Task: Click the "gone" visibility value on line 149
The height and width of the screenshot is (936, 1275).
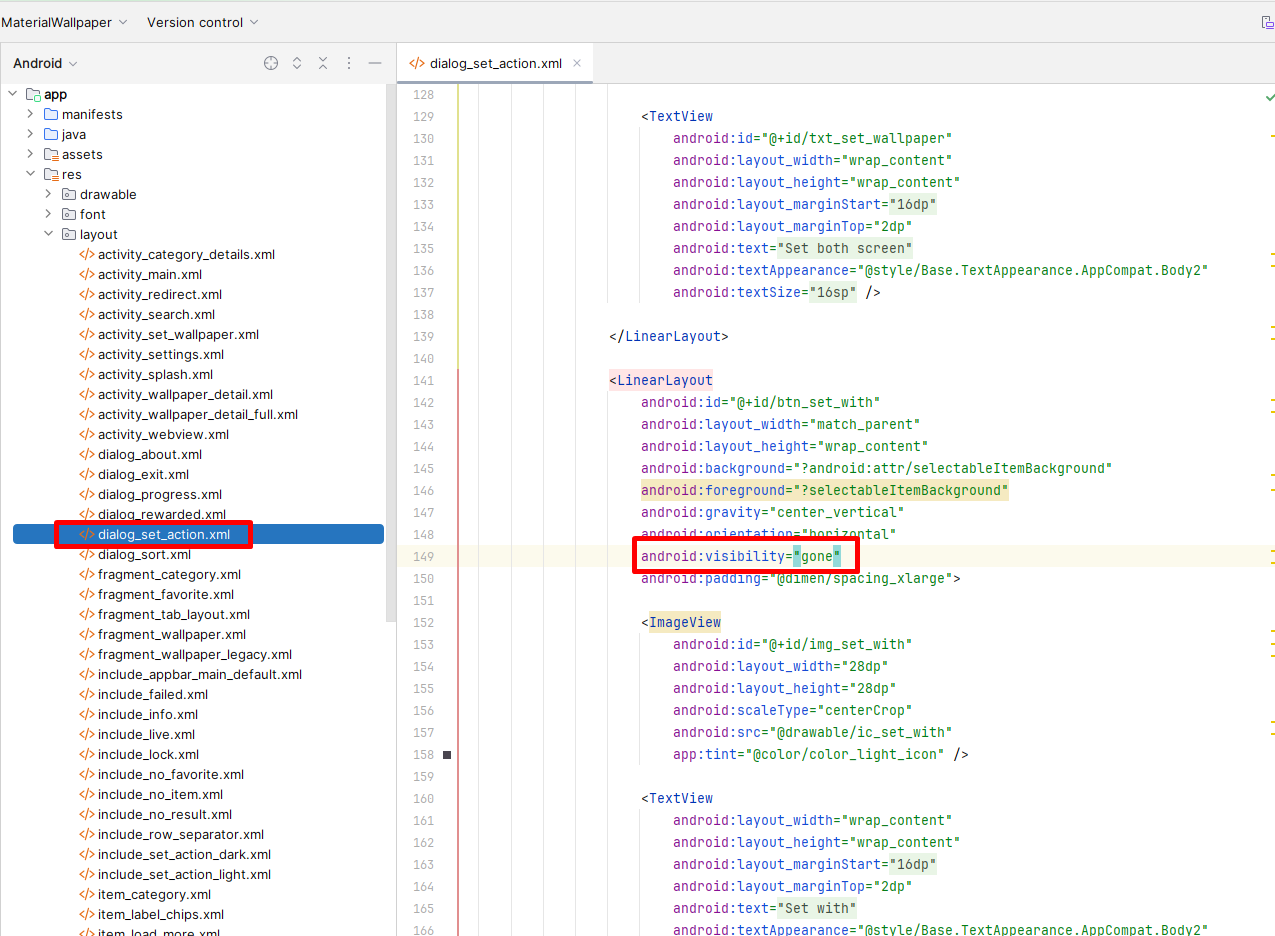Action: [x=818, y=556]
